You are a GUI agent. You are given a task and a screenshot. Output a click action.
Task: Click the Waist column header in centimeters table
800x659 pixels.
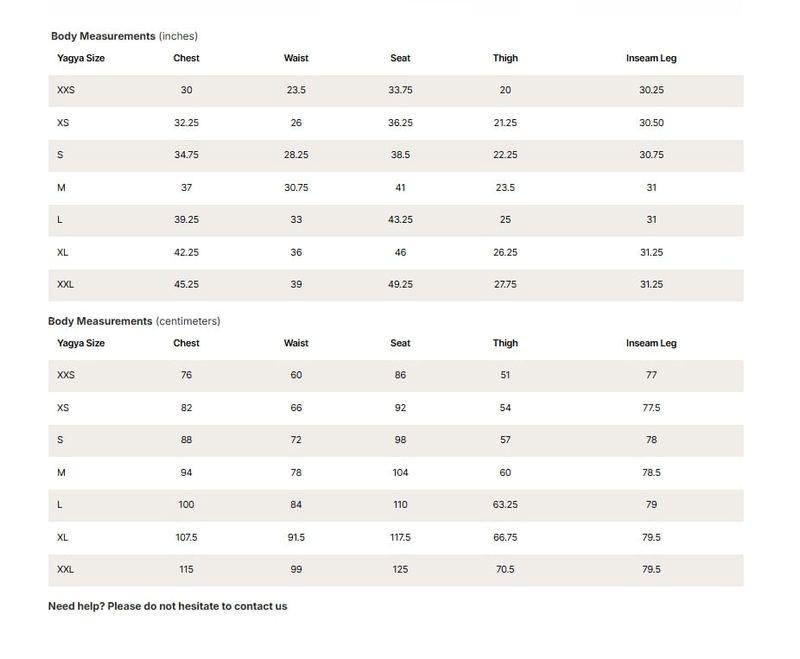tap(296, 343)
